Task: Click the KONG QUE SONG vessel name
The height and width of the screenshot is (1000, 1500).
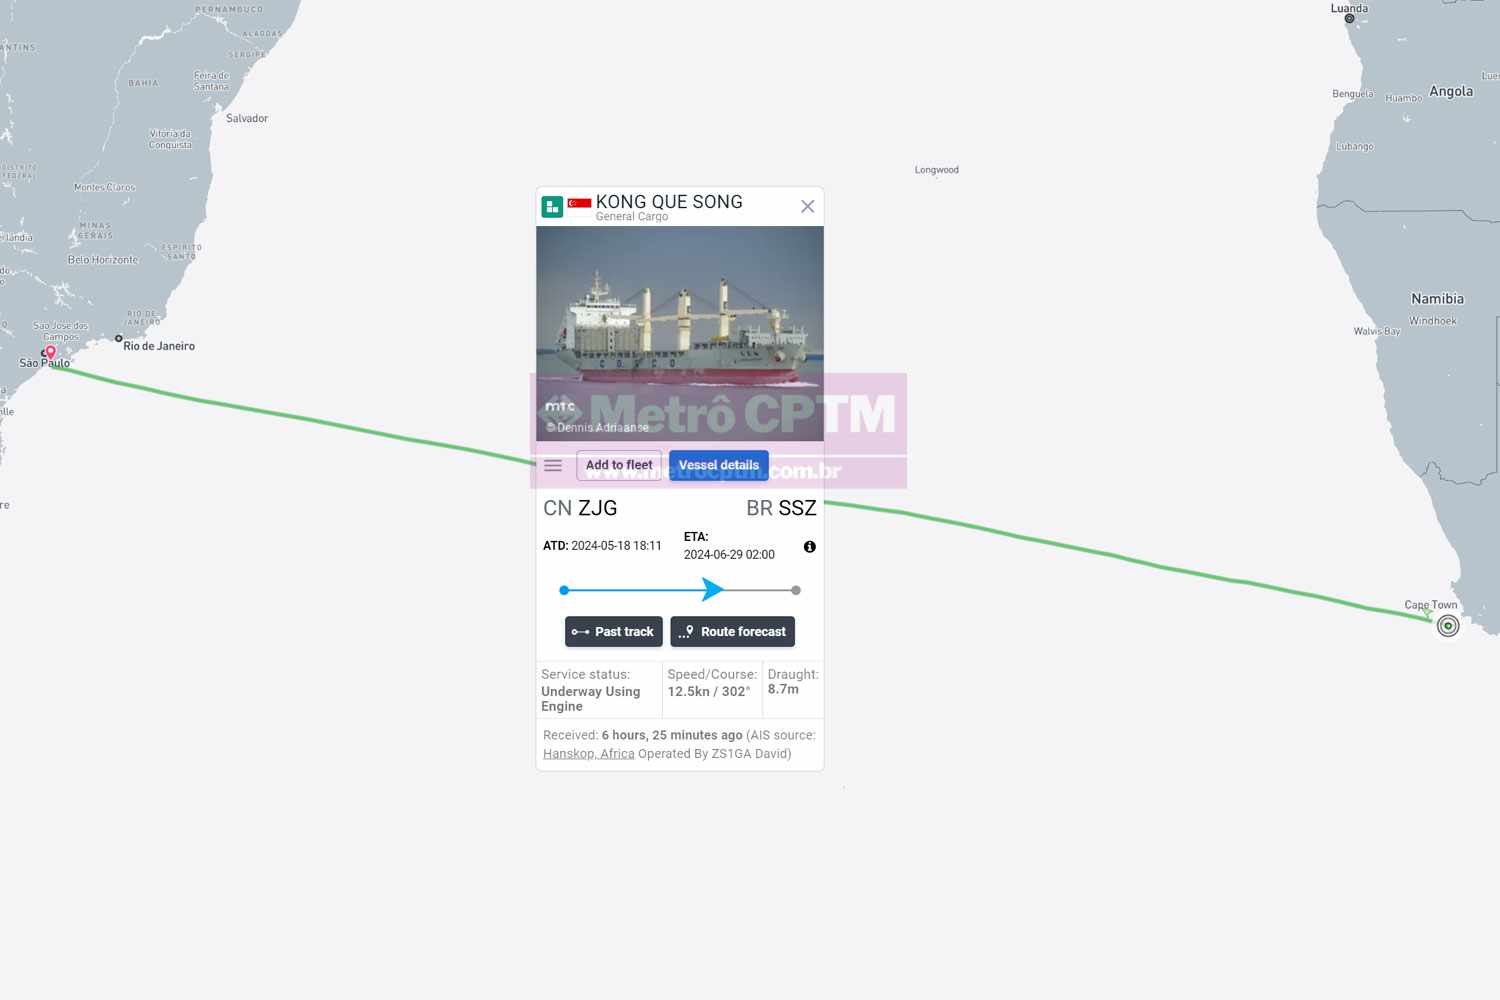Action: (x=669, y=202)
